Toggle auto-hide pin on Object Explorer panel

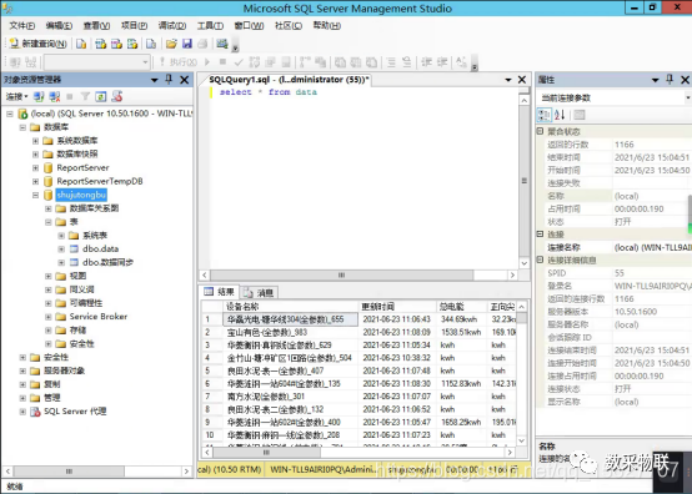click(168, 80)
